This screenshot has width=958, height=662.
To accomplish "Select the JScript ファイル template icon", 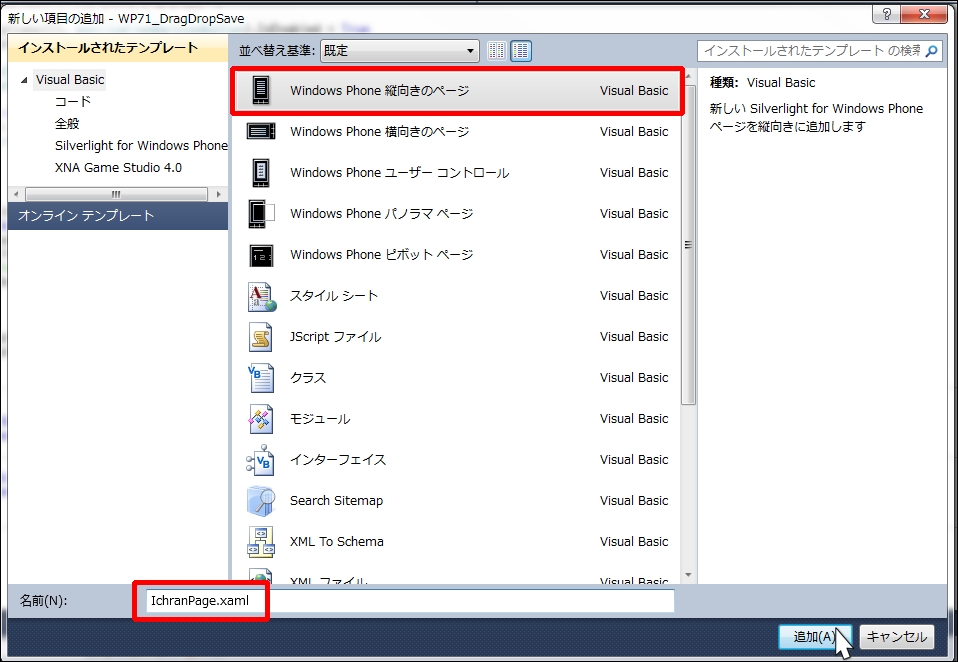I will point(261,337).
